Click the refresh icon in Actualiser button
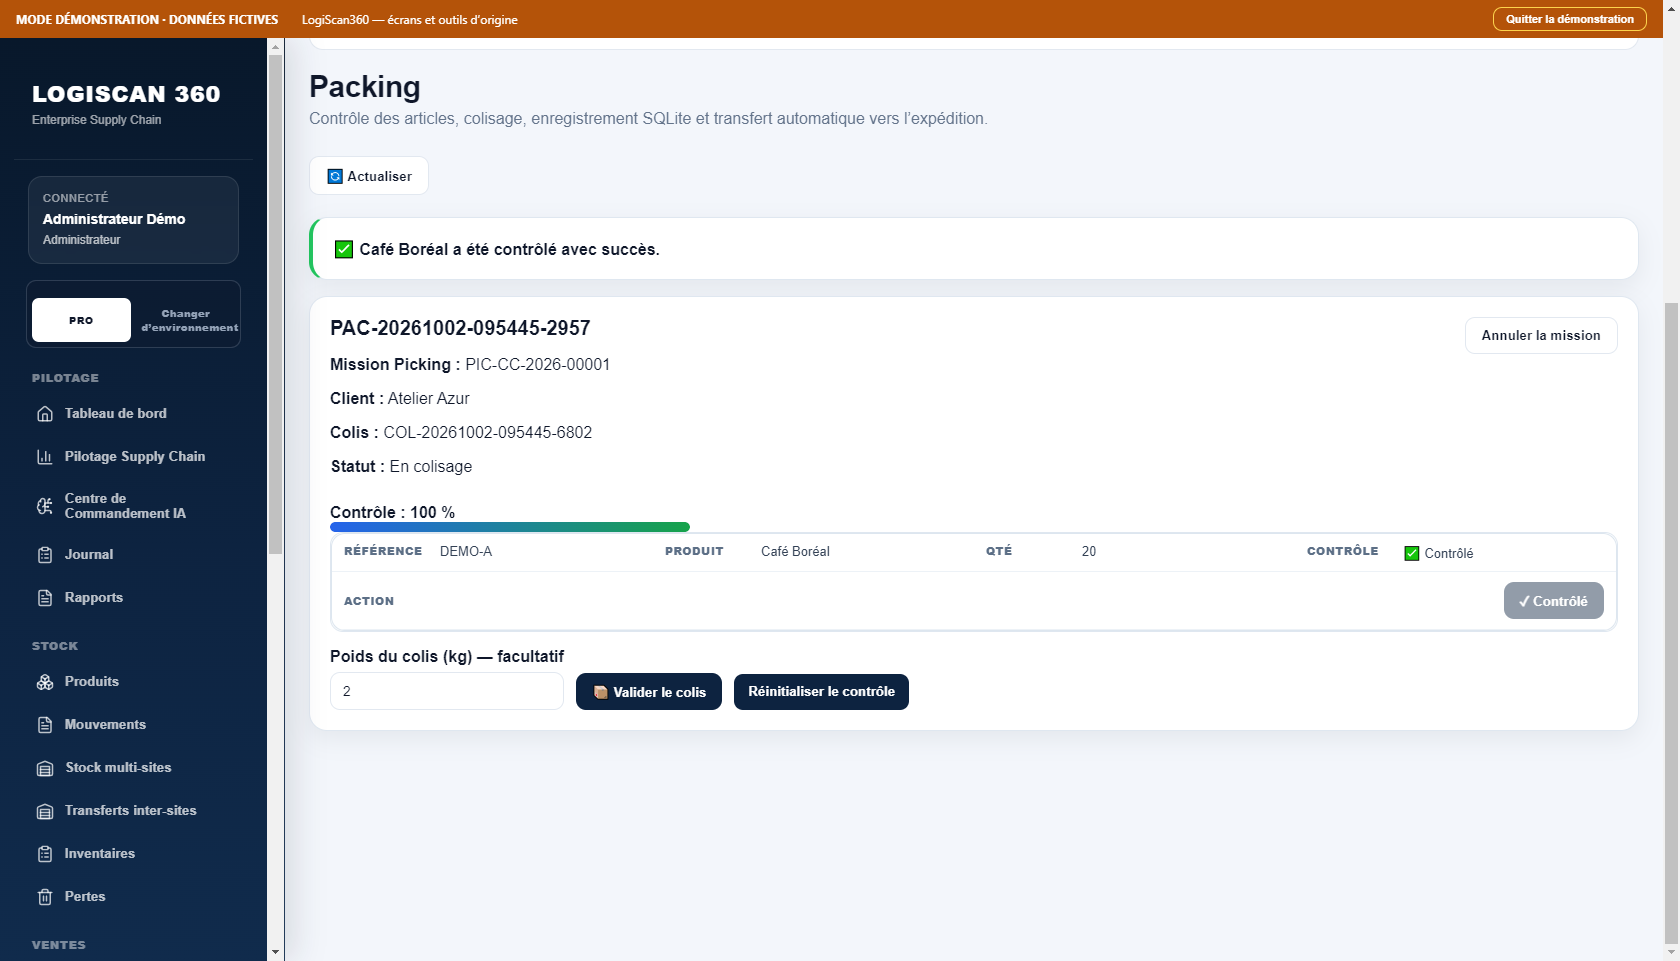 pos(335,176)
